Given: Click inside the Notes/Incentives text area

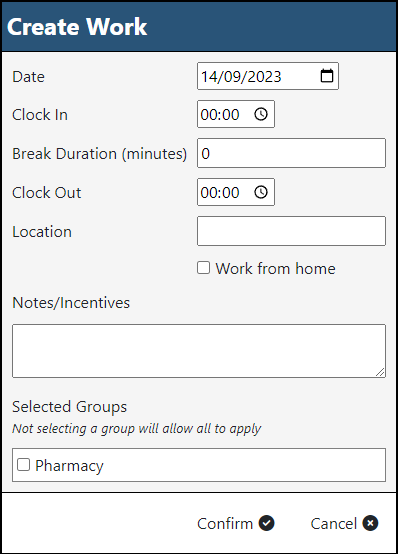Looking at the screenshot, I should pyautogui.click(x=199, y=351).
